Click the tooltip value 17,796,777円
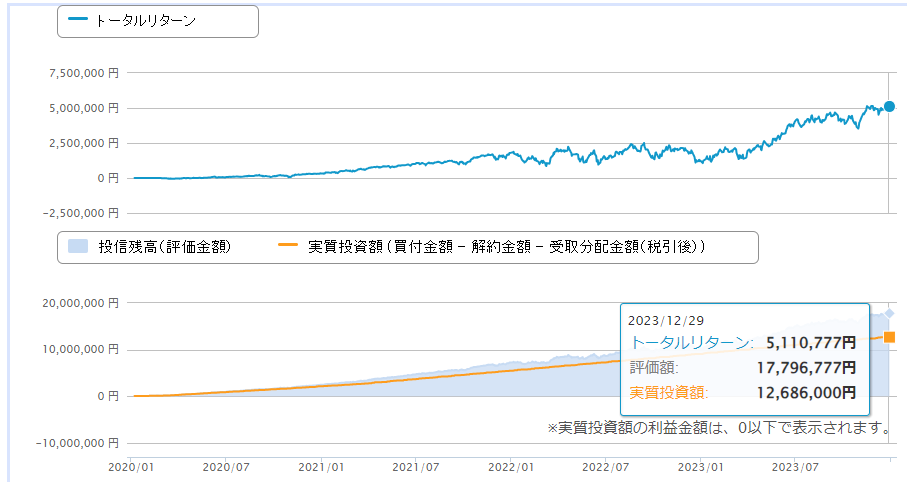 [x=806, y=367]
